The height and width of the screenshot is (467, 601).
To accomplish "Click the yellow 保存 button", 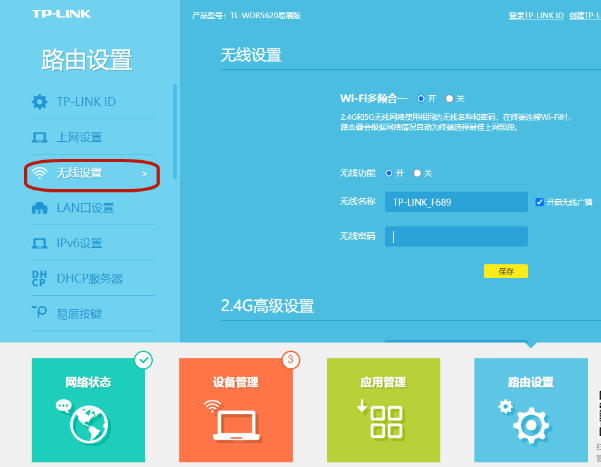I will click(x=506, y=271).
